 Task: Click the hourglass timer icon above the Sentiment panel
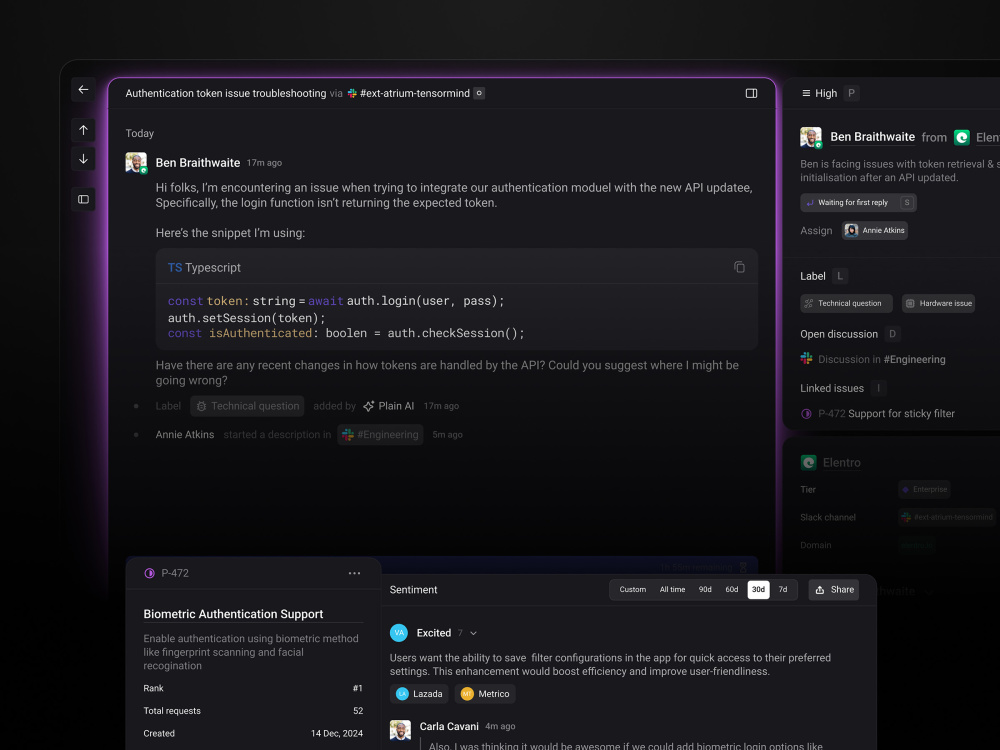pyautogui.click(x=743, y=567)
